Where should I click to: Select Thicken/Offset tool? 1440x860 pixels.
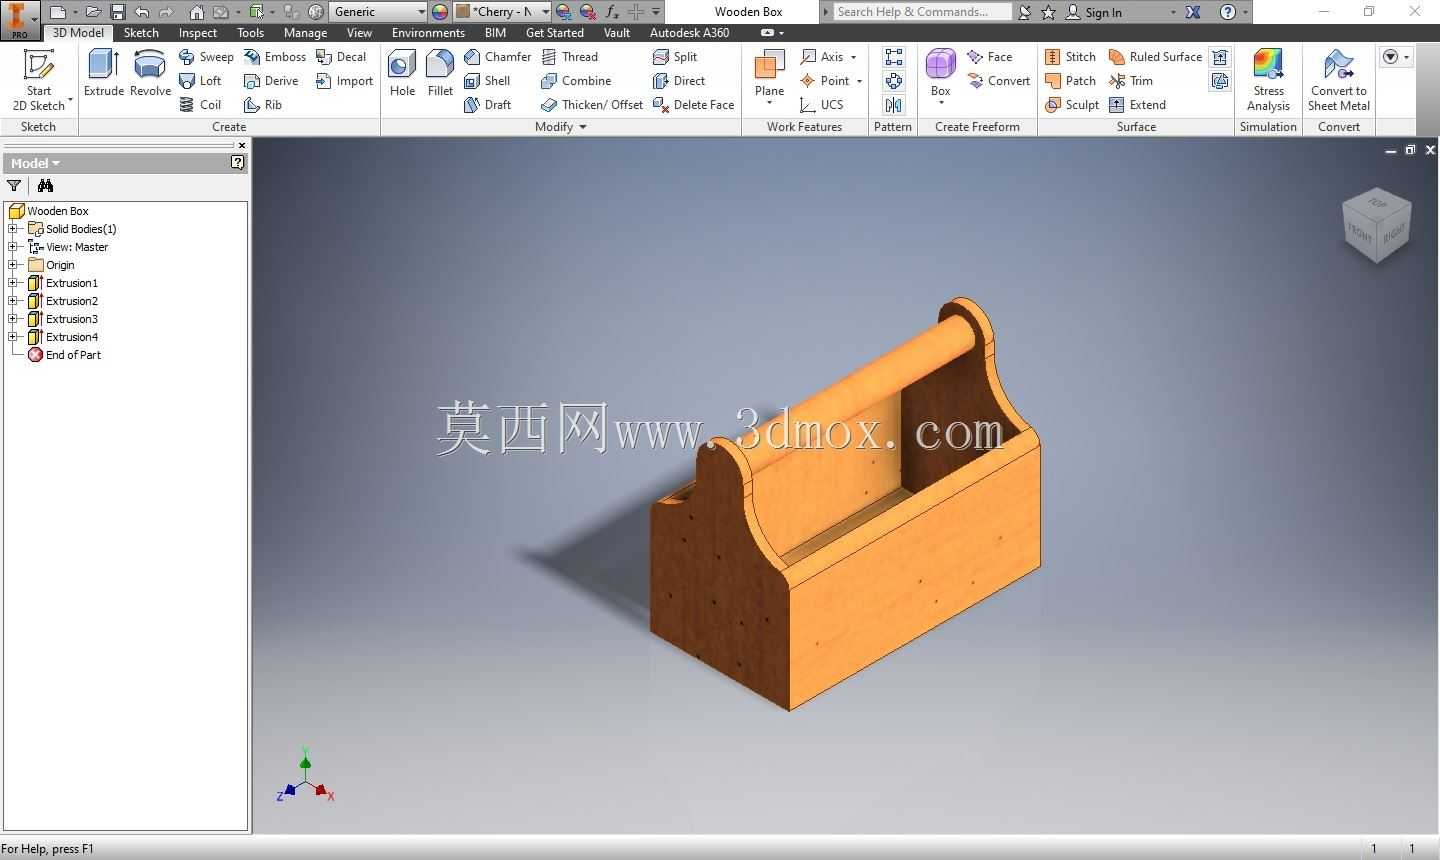[592, 105]
